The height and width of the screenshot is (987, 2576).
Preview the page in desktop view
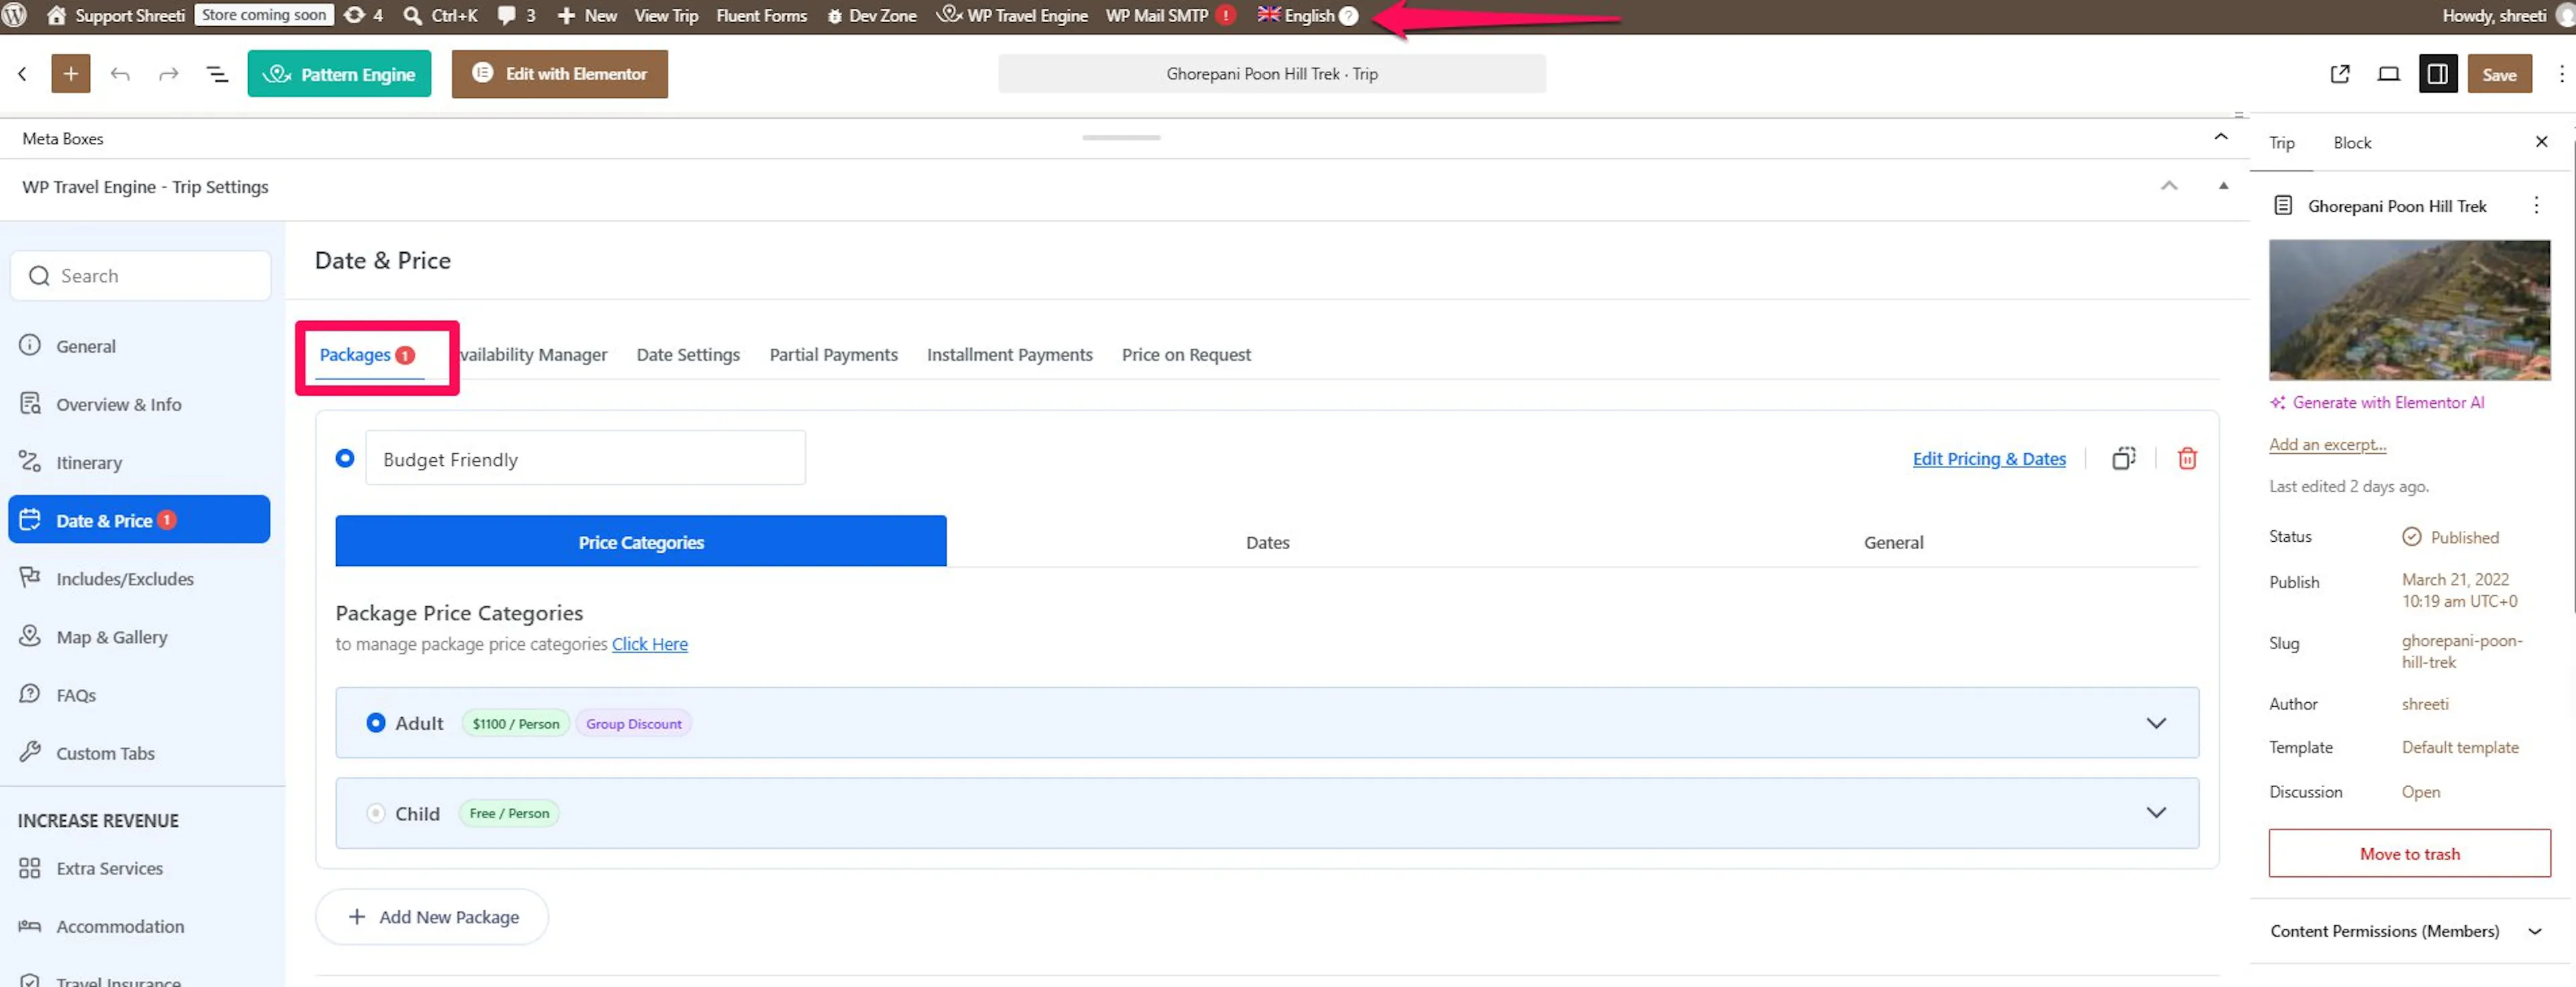pos(2389,74)
